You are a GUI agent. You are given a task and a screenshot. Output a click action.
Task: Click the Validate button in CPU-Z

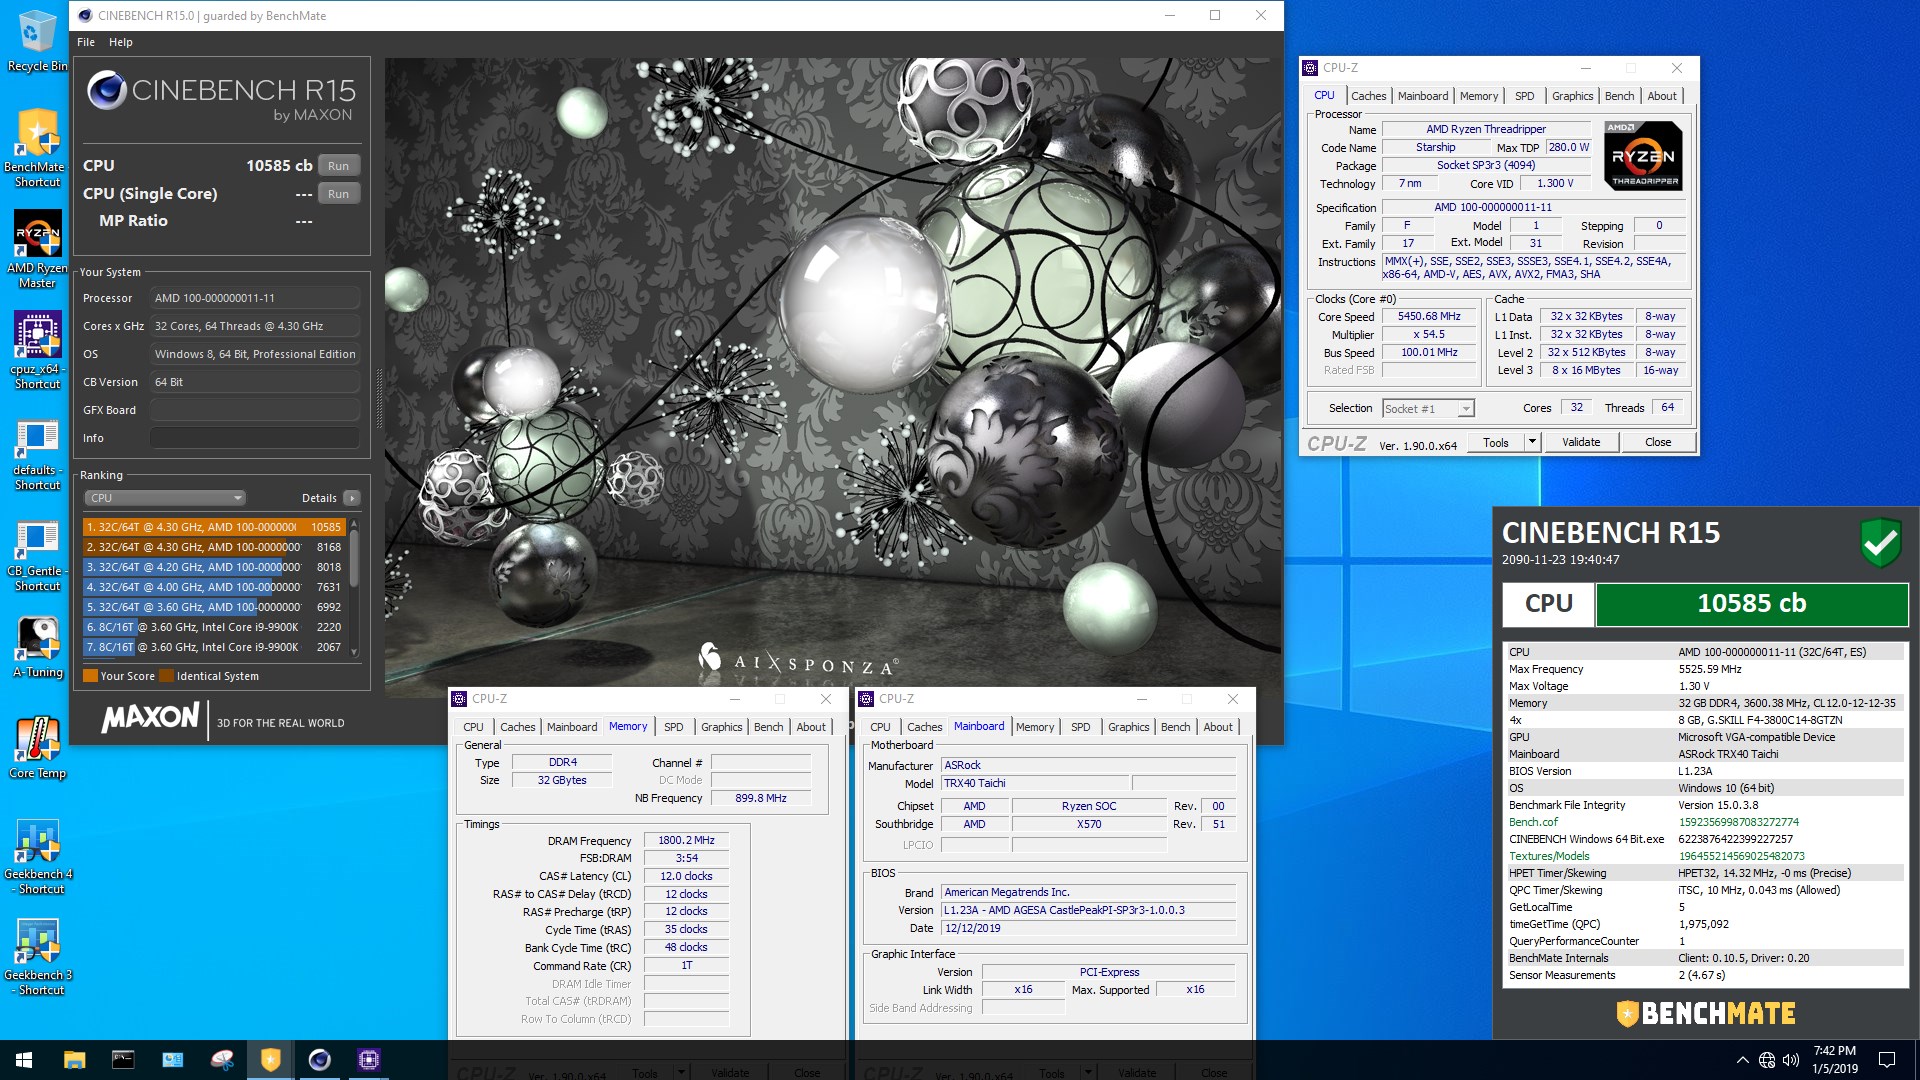tap(1581, 442)
